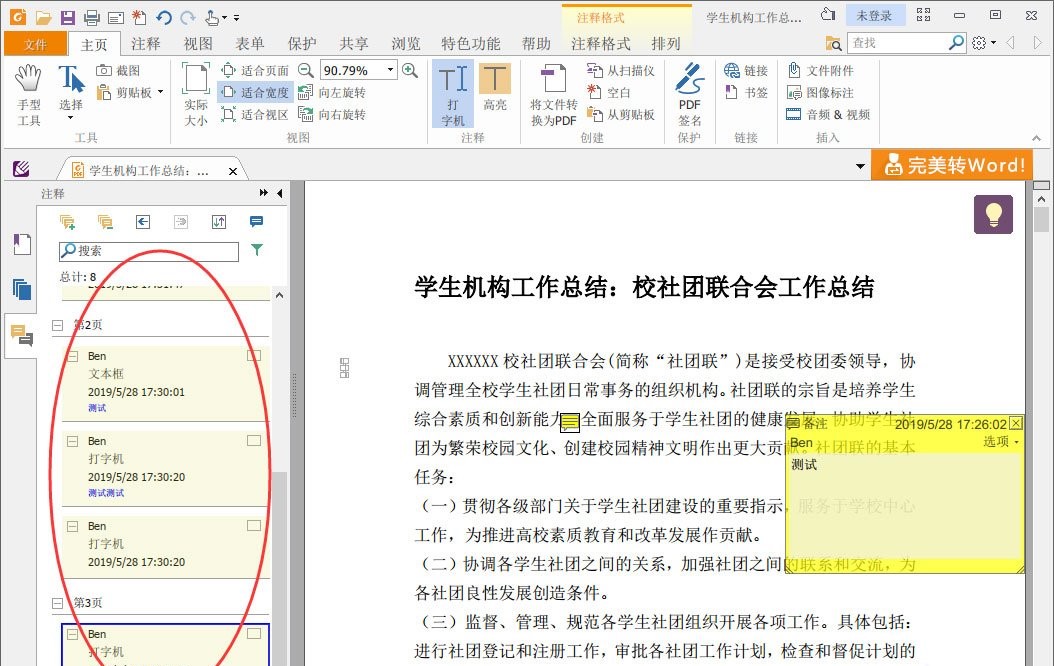
Task: Check the checkbox on Ben's first 打字机 comment
Action: click(254, 439)
